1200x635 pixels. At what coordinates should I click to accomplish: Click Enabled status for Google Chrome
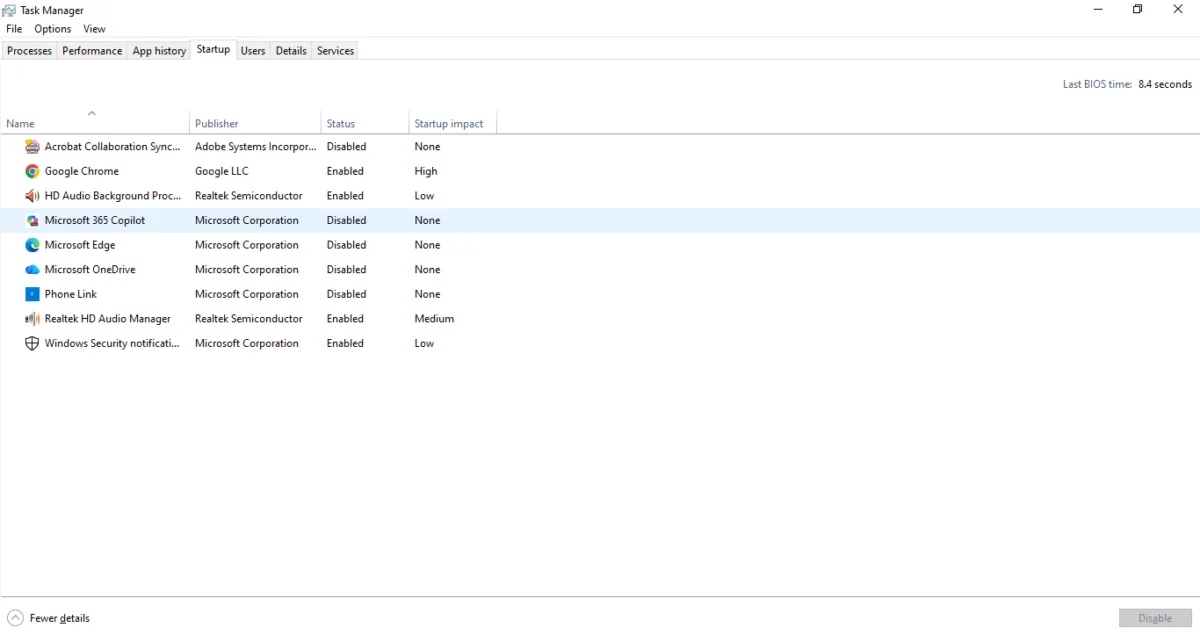click(x=345, y=171)
